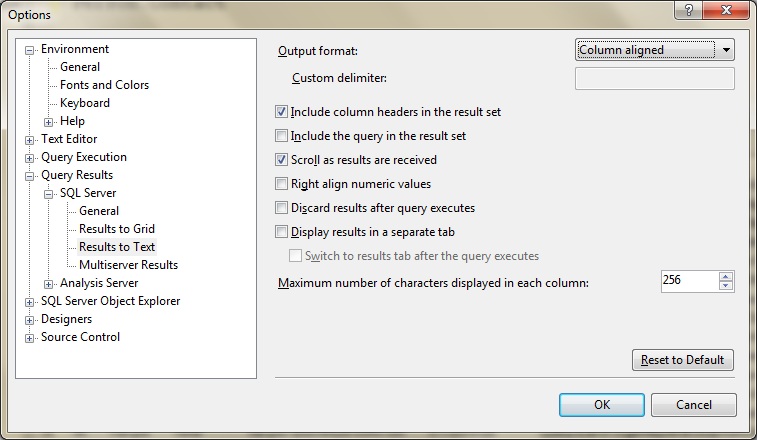This screenshot has width=757, height=440.
Task: Expand the Source Control node
Action: pyautogui.click(x=30, y=337)
